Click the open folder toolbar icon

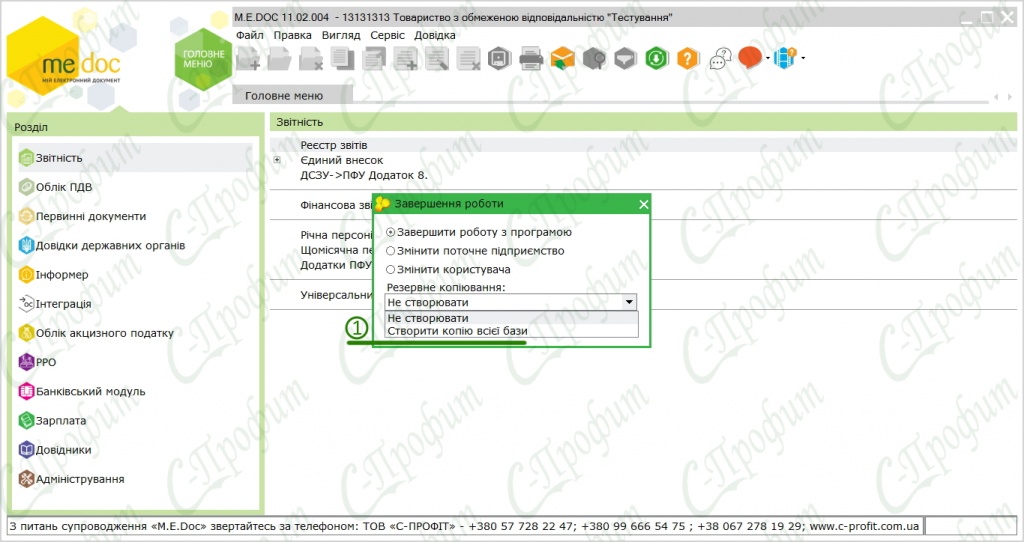[279, 59]
